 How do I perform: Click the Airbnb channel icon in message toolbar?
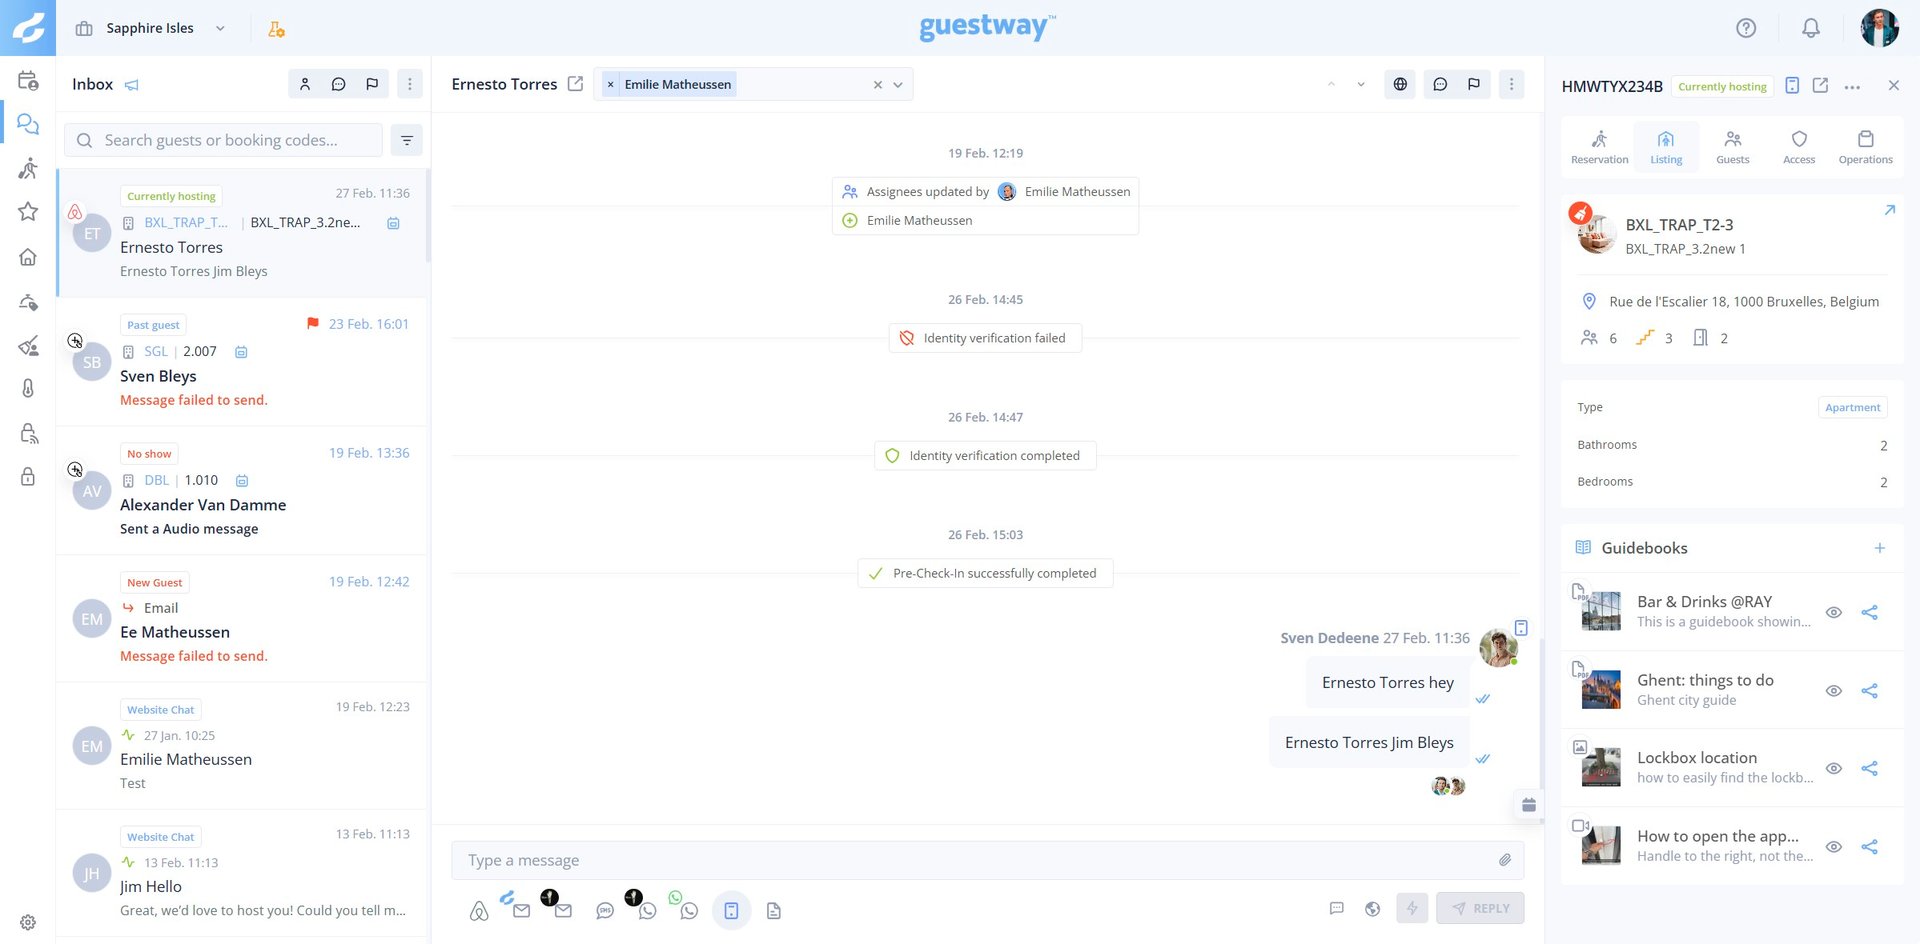coord(479,911)
